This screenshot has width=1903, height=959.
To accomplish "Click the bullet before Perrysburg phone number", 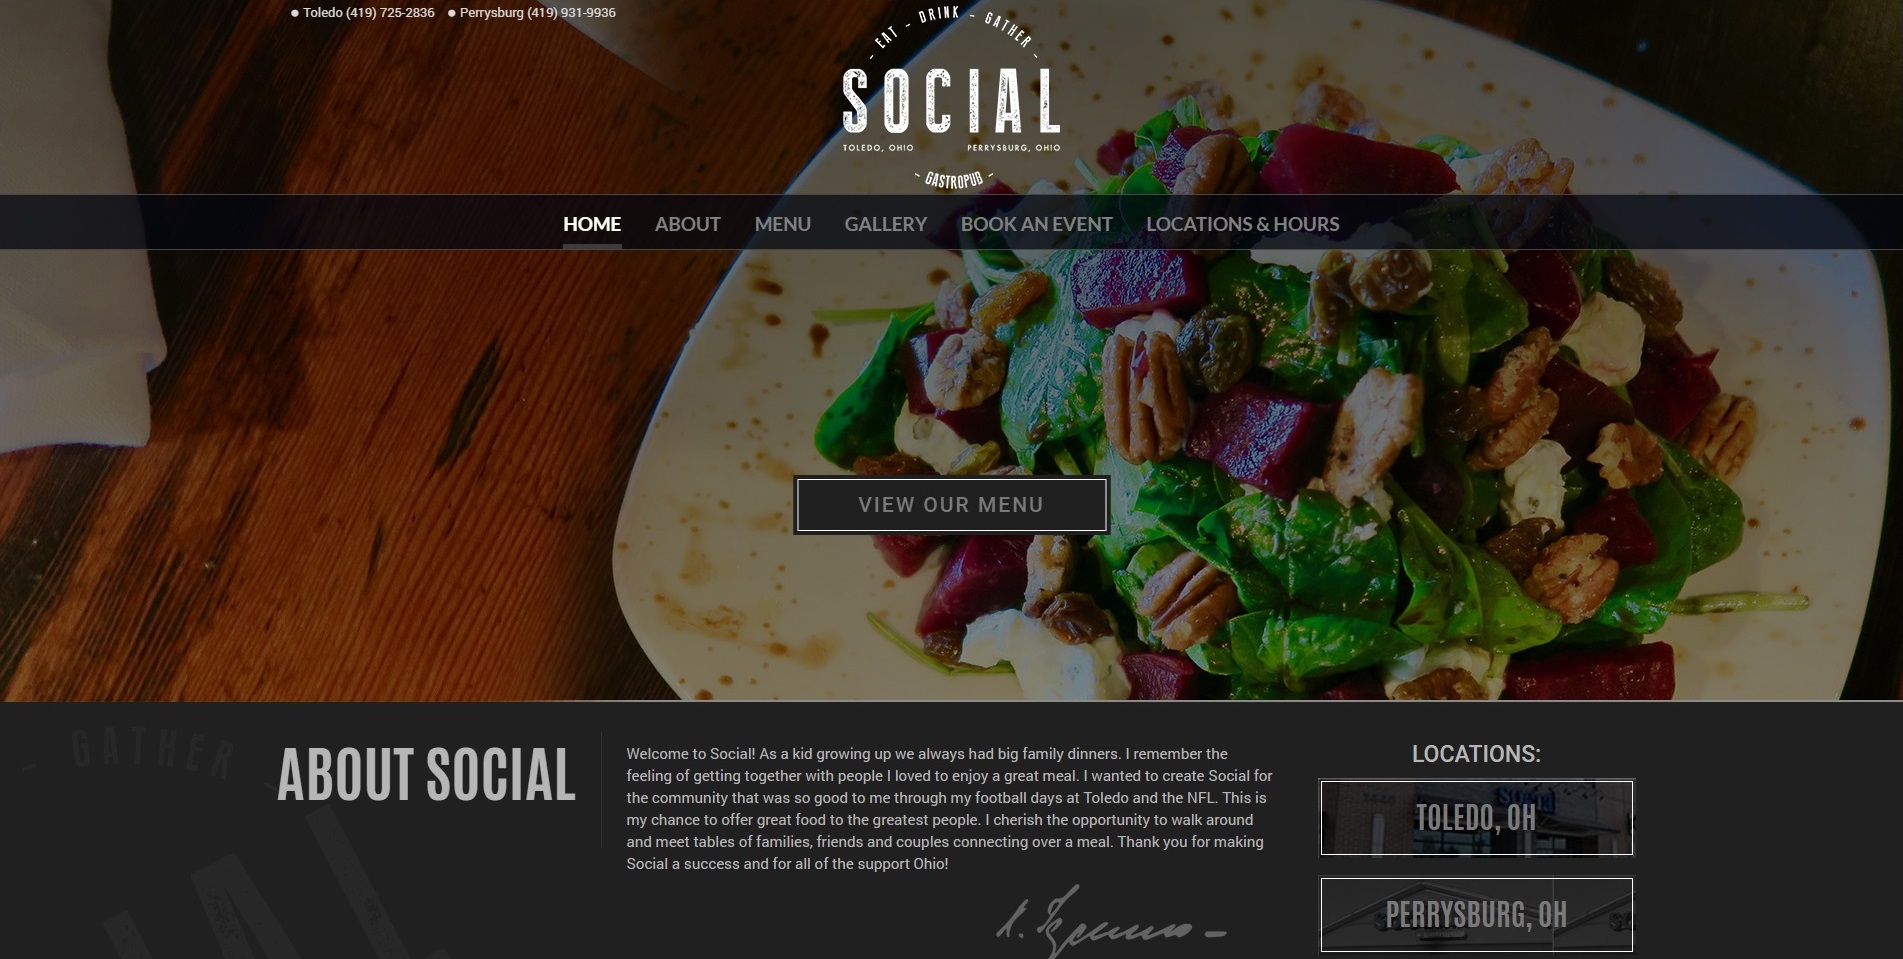I will coord(452,14).
